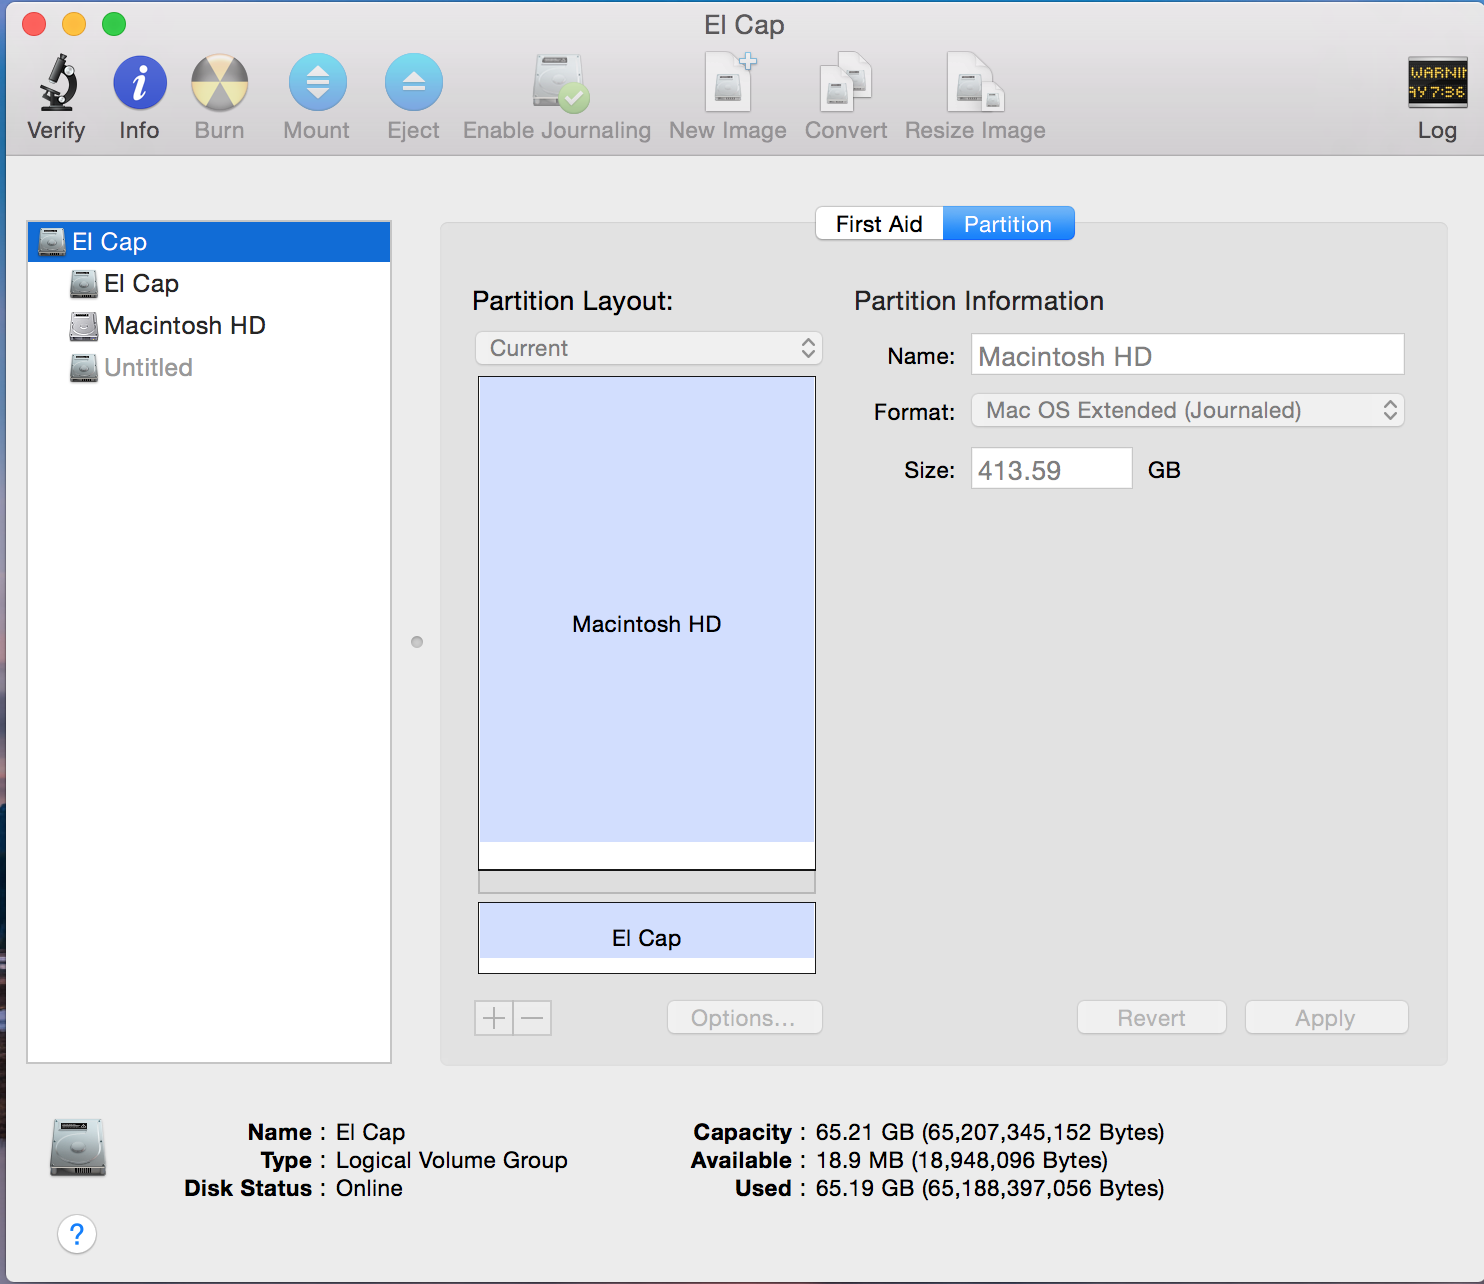Click the partition resize divider bar
Screen dimensions: 1484x1284
tap(647, 882)
